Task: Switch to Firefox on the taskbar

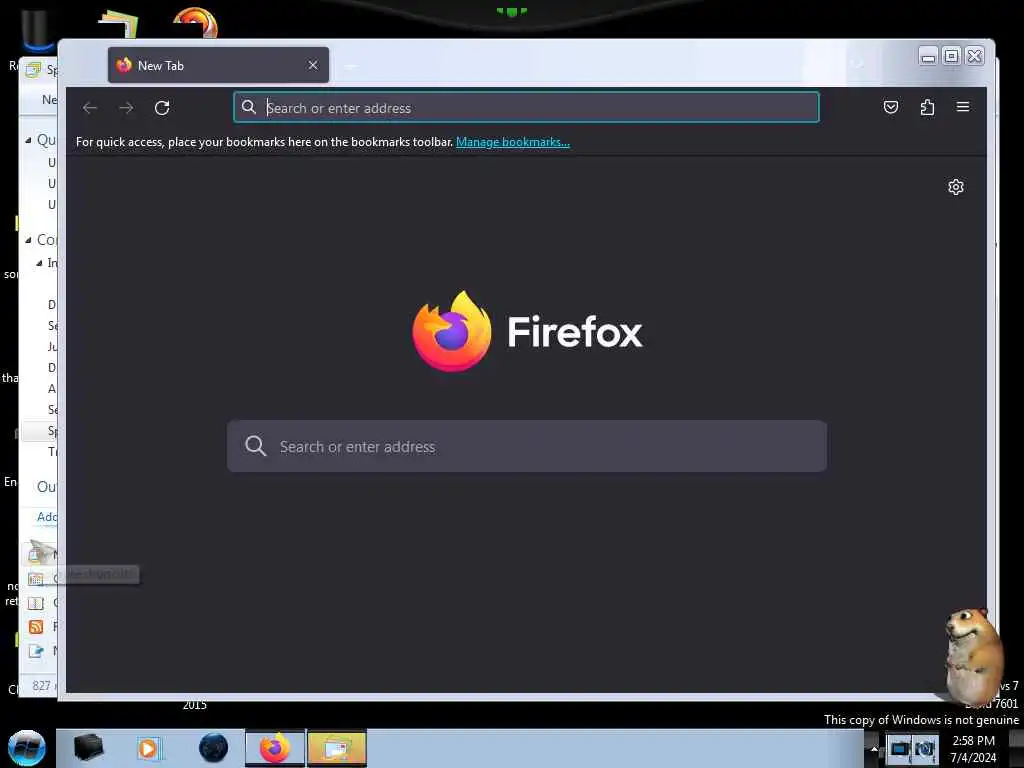Action: pyautogui.click(x=275, y=748)
